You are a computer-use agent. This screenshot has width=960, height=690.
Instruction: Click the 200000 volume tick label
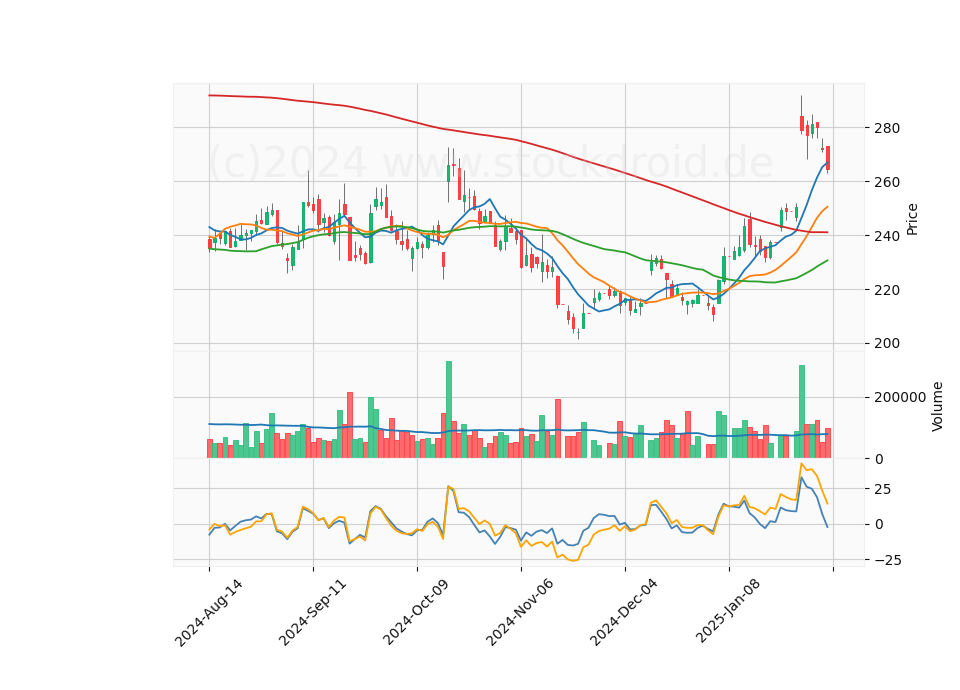901,398
